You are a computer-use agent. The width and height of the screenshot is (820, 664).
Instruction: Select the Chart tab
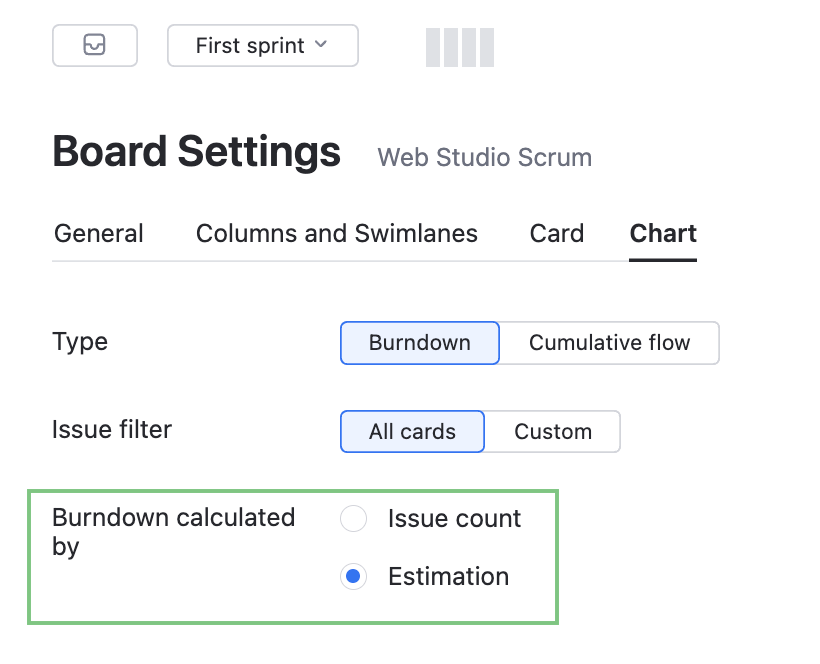663,234
